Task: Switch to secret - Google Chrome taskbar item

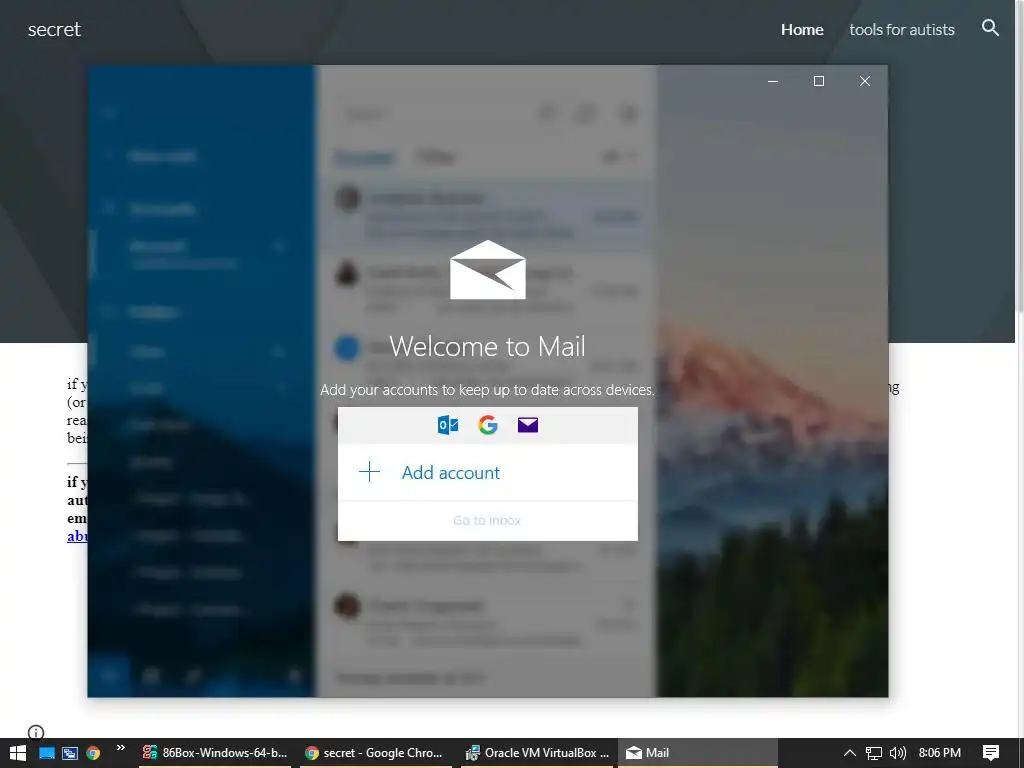Action: coord(376,753)
